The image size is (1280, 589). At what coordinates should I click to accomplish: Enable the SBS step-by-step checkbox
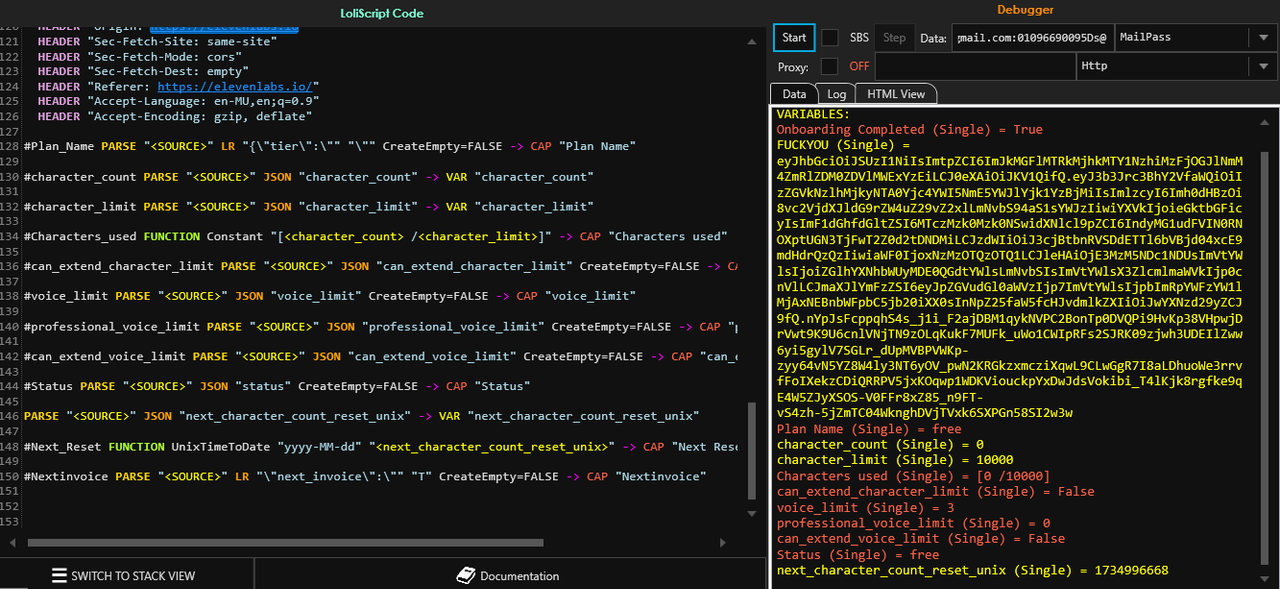tap(830, 38)
